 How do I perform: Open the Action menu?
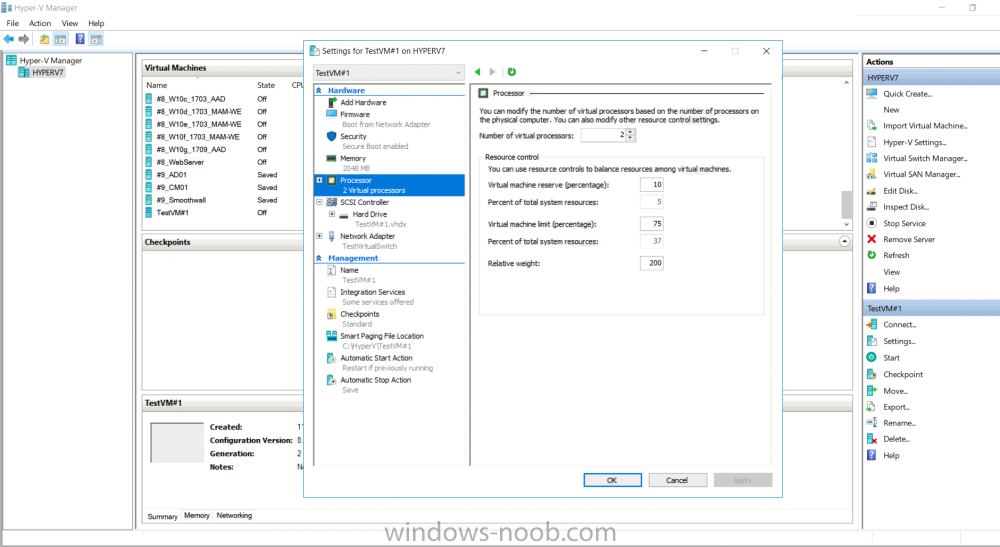click(40, 23)
